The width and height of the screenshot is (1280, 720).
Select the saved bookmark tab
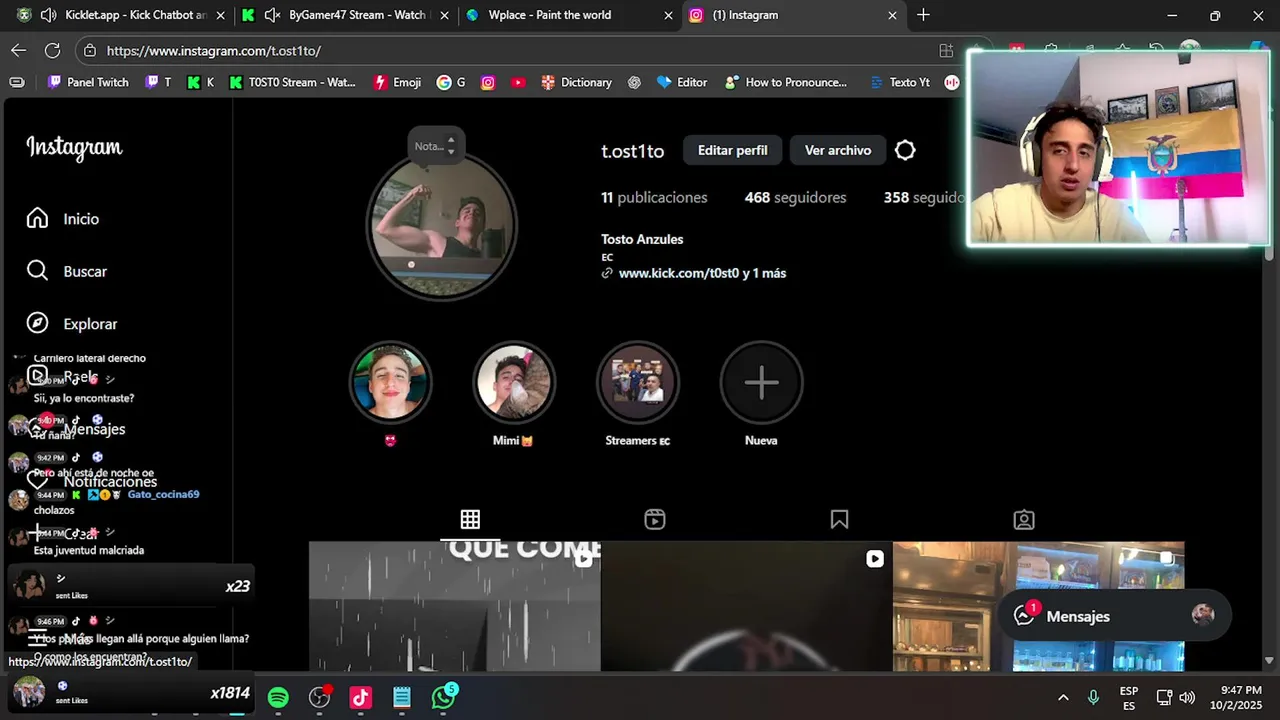click(x=839, y=519)
